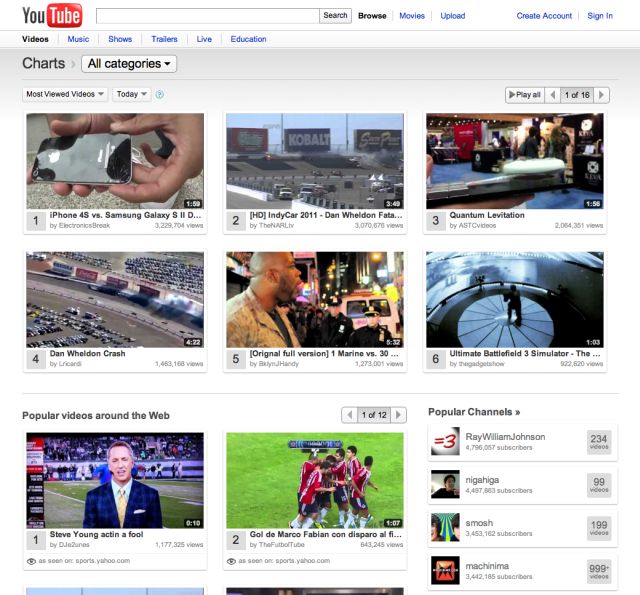Switch to the Music tab
This screenshot has height=595, width=640.
pos(78,39)
